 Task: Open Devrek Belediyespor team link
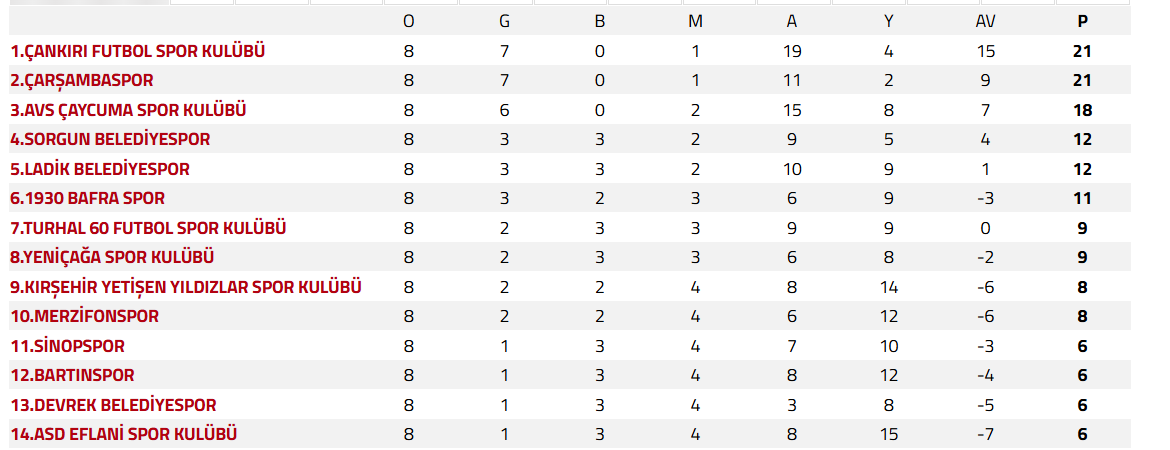coord(113,405)
